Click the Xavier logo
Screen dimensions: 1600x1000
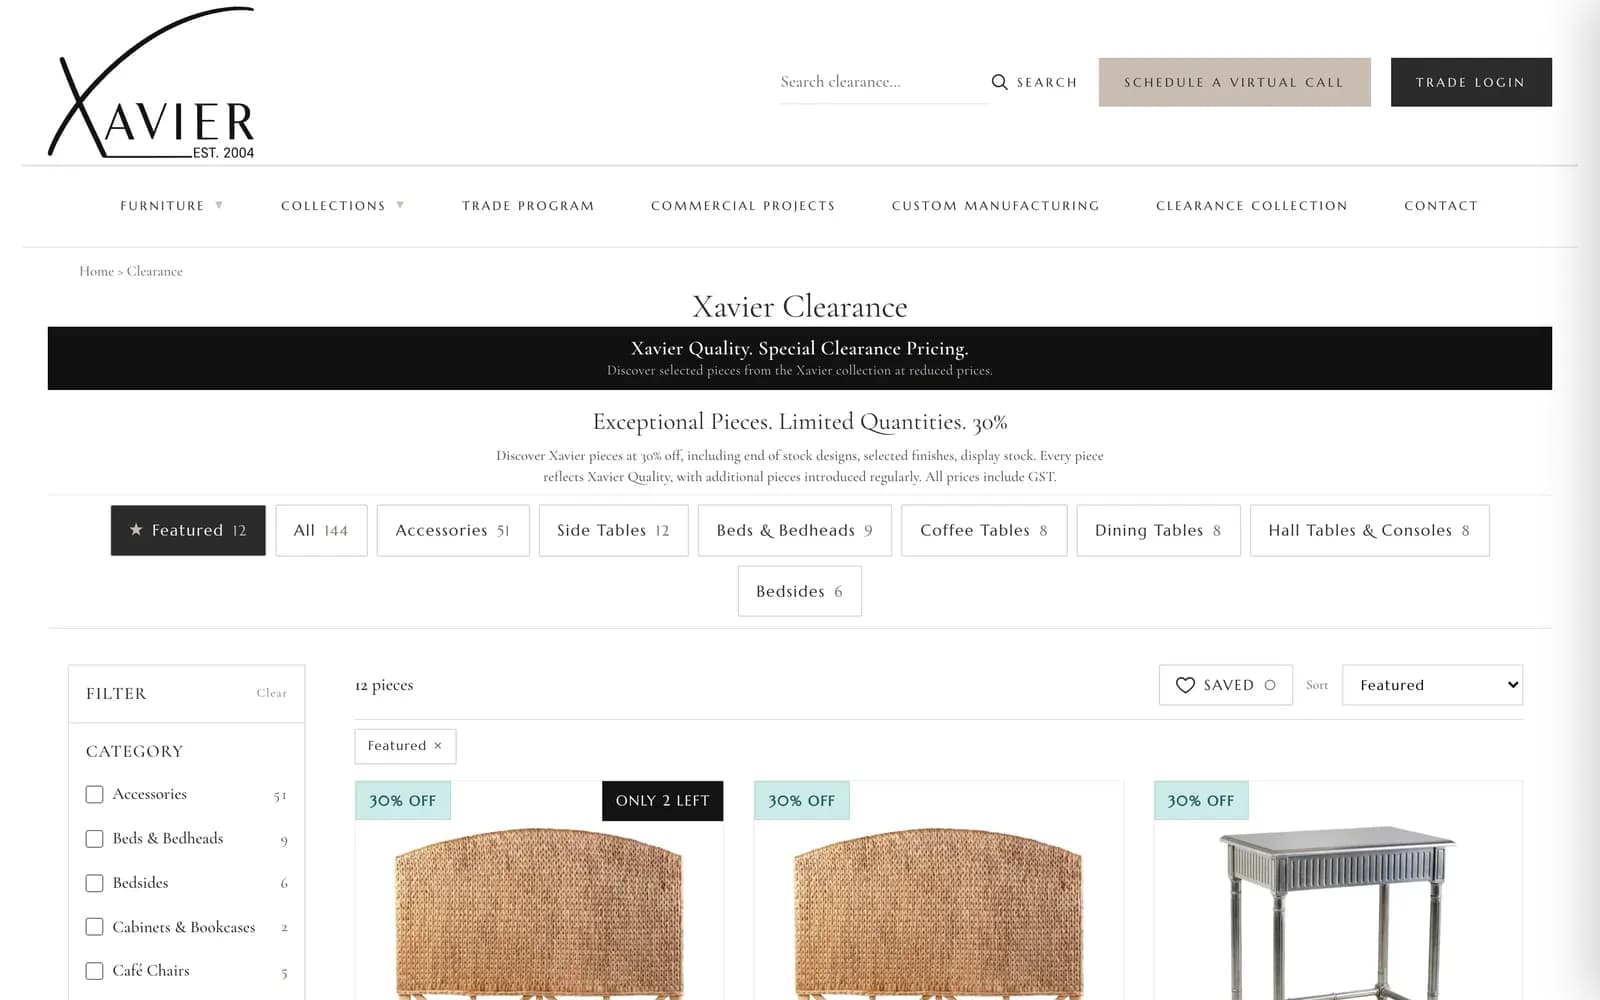point(151,83)
